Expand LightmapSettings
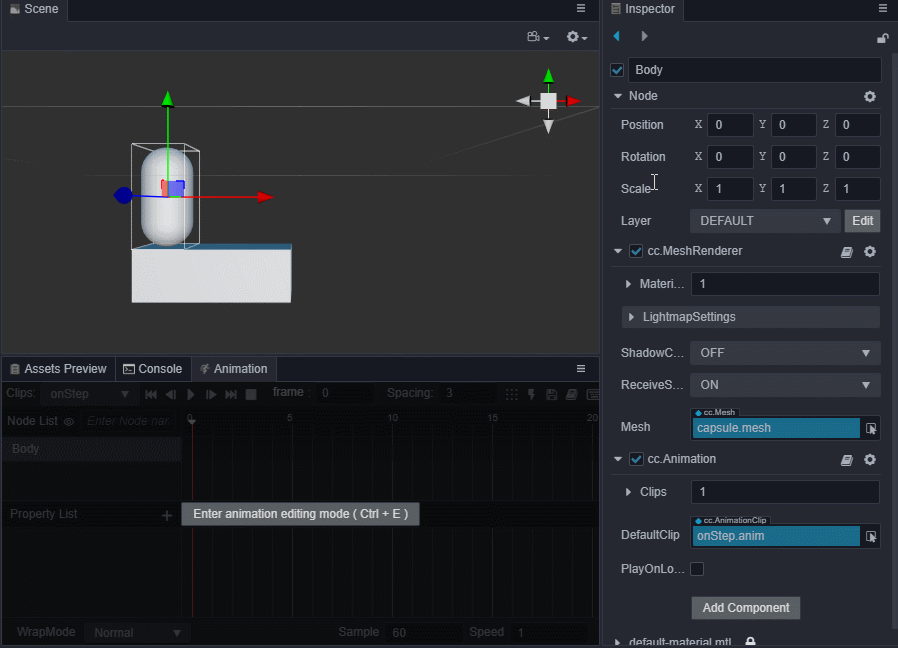The height and width of the screenshot is (648, 898). tap(631, 317)
